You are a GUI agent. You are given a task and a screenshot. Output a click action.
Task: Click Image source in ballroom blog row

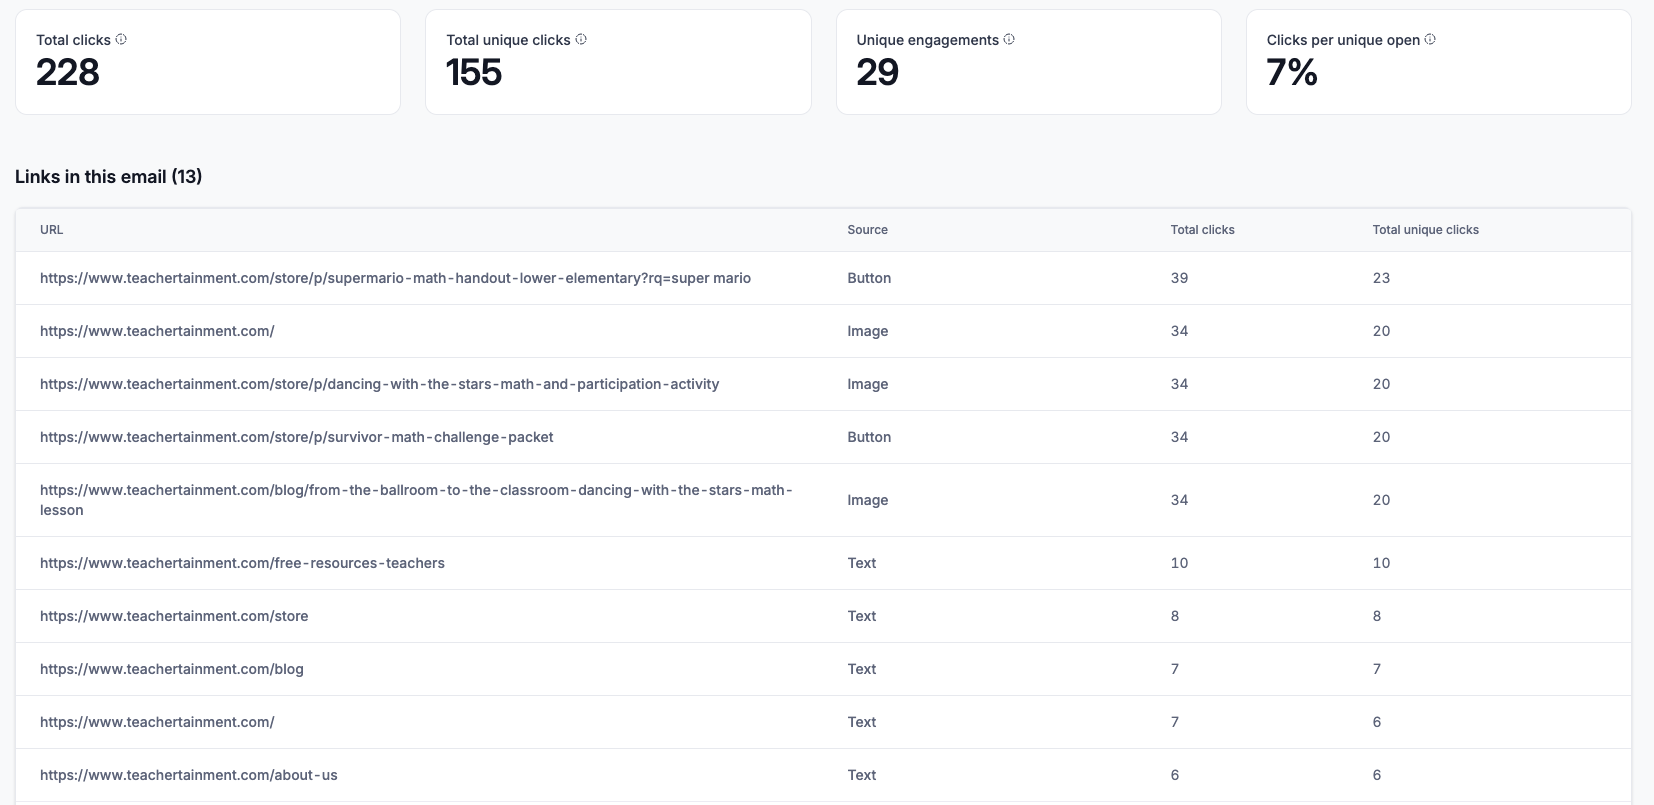click(868, 500)
